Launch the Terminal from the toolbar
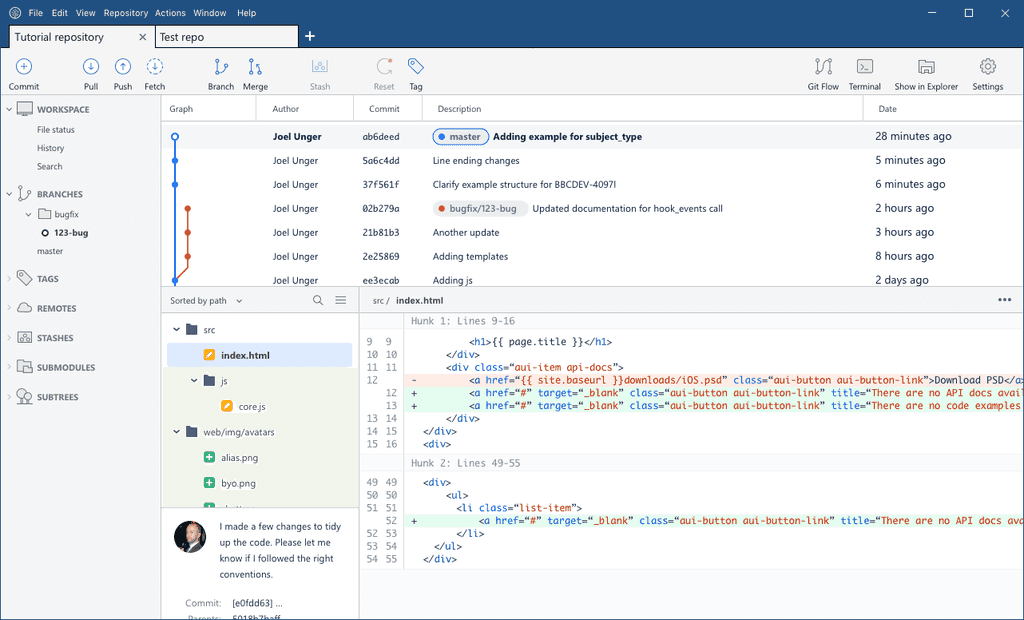This screenshot has height=620, width=1024. pos(864,72)
